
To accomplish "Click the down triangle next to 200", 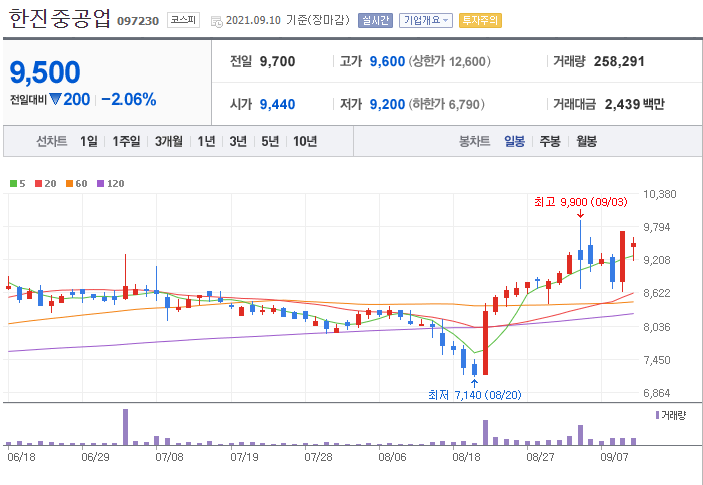I will 55,100.
